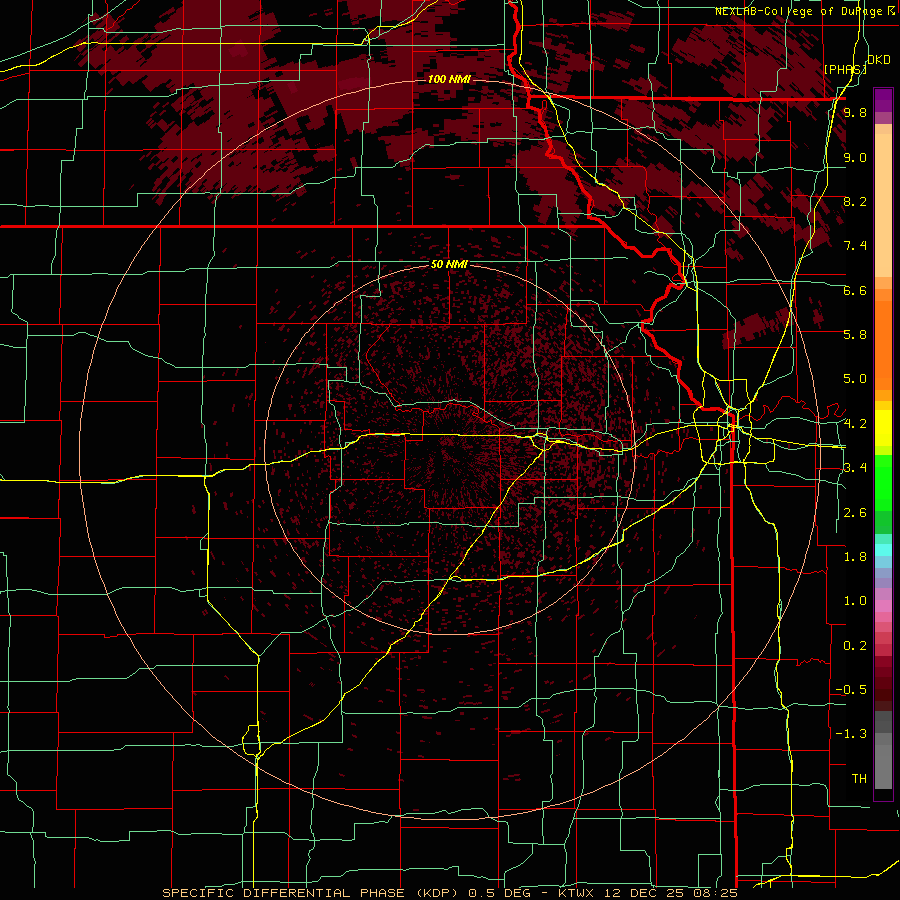Pick the 5.8 scale value
Viewport: 900px width, 900px height.
(855, 335)
